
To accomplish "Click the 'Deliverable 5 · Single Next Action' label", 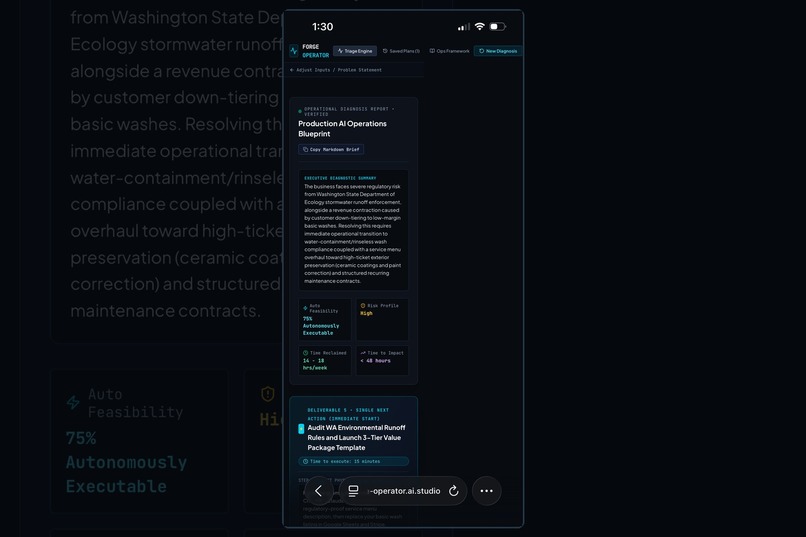I will click(x=348, y=414).
